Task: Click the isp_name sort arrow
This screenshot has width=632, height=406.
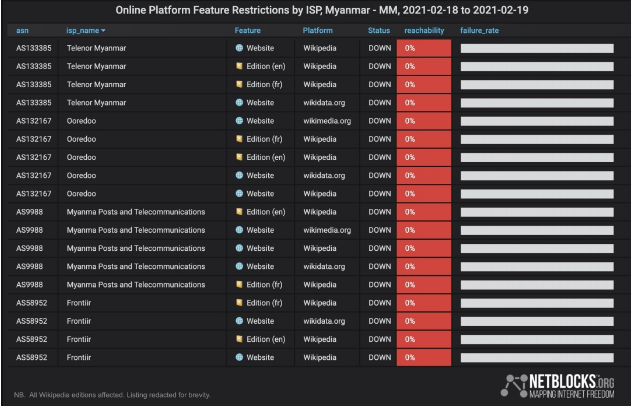Action: pos(103,31)
